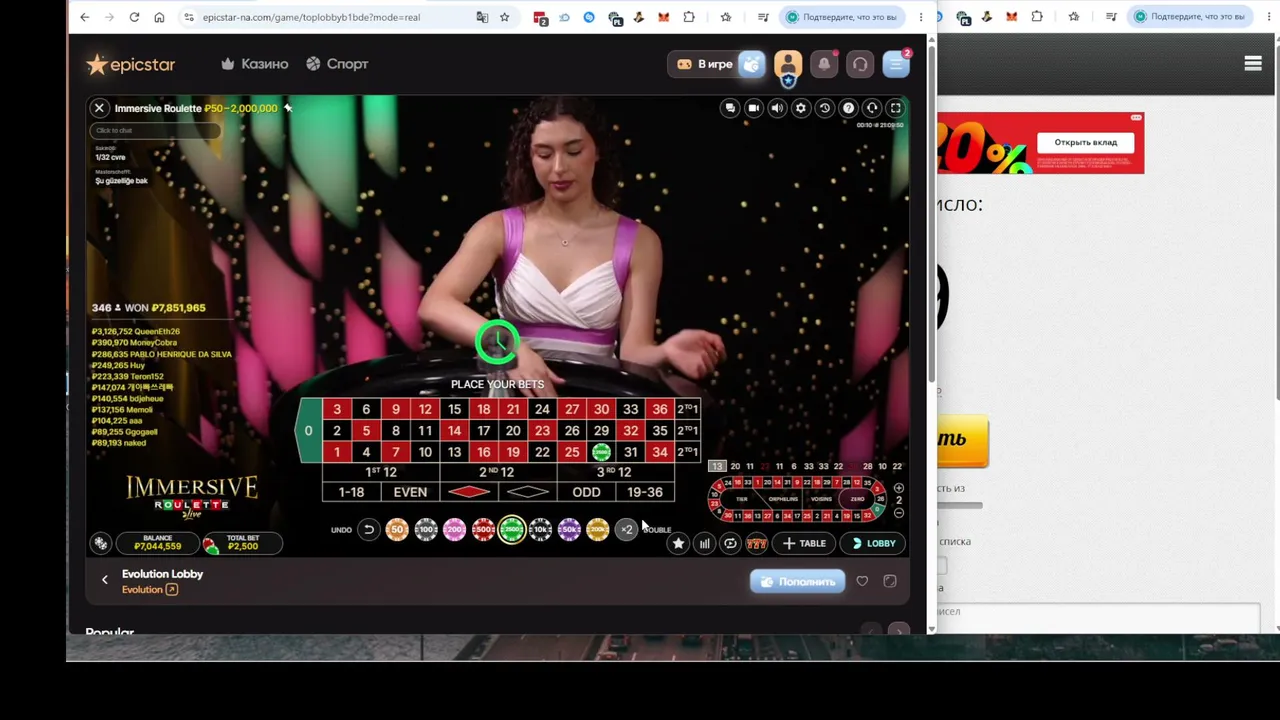The height and width of the screenshot is (720, 1280).
Task: Open the 777 slots icon
Action: point(757,543)
